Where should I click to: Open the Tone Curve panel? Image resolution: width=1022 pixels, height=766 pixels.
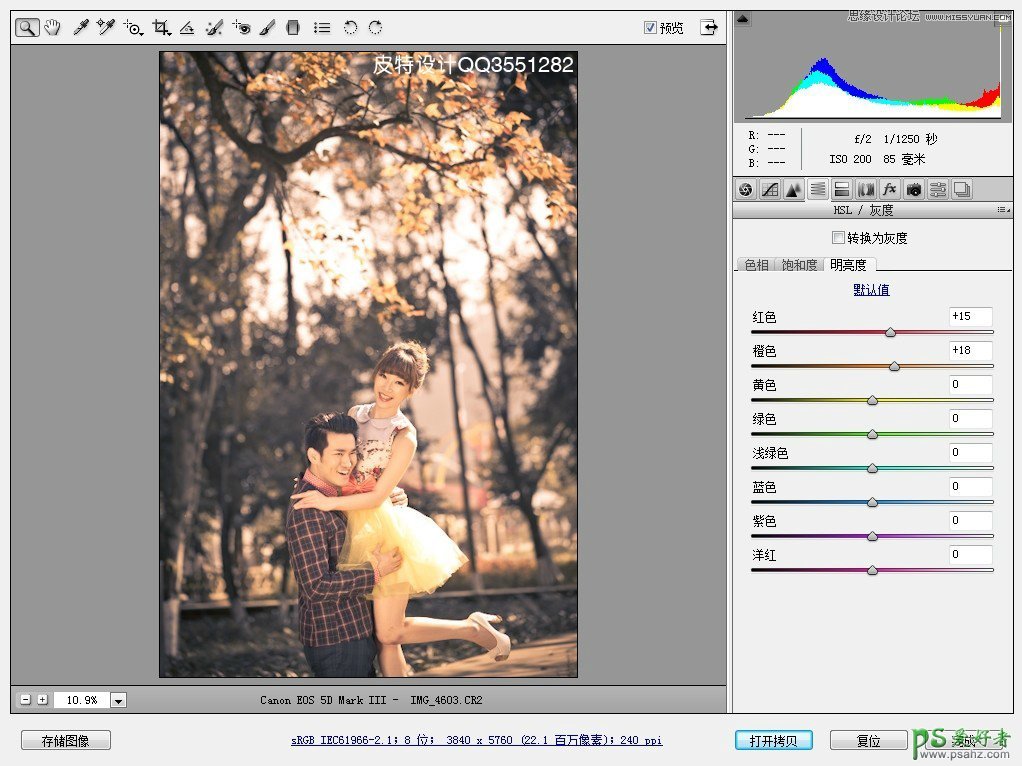pyautogui.click(x=770, y=189)
